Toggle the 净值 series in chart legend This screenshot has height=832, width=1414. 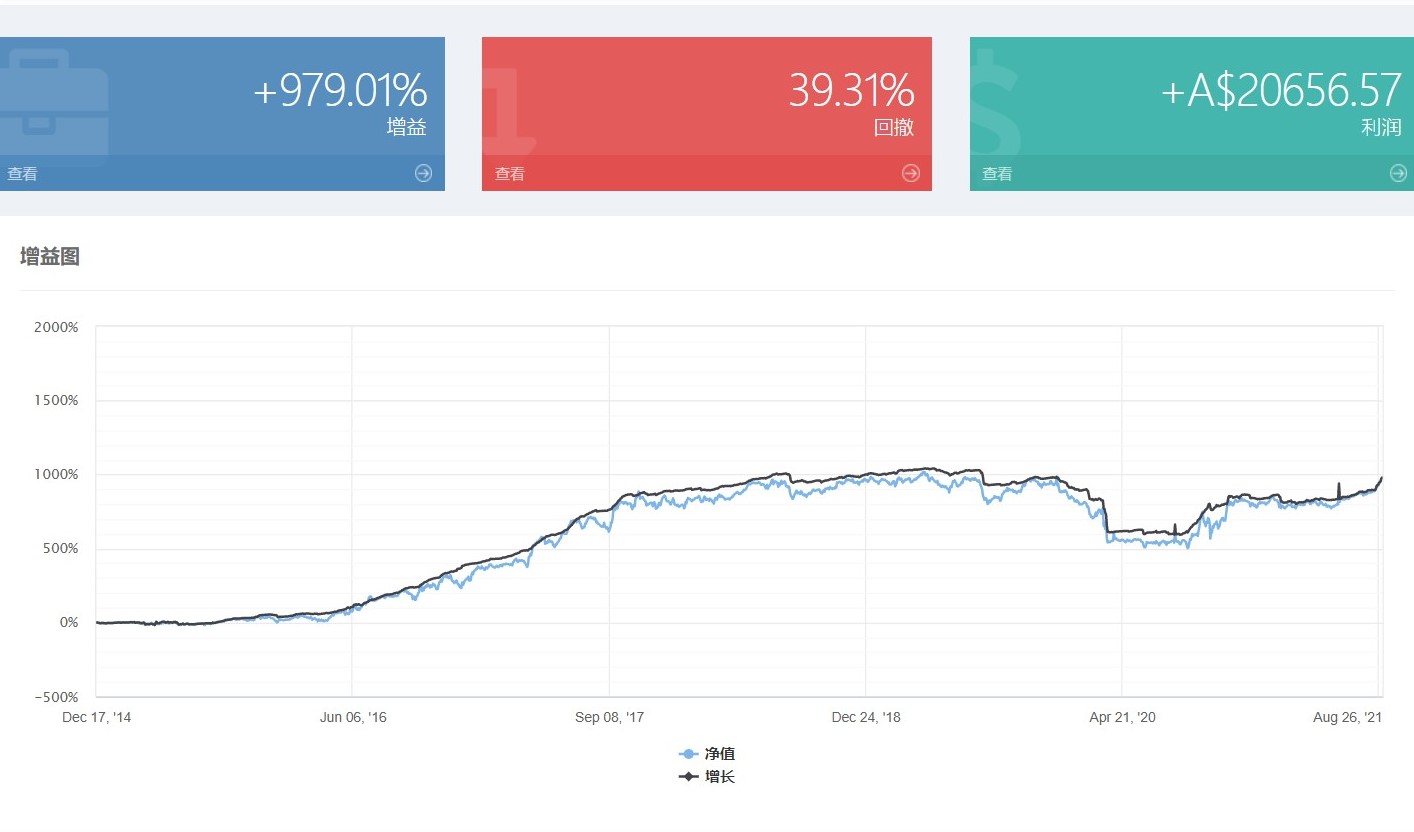(x=707, y=754)
